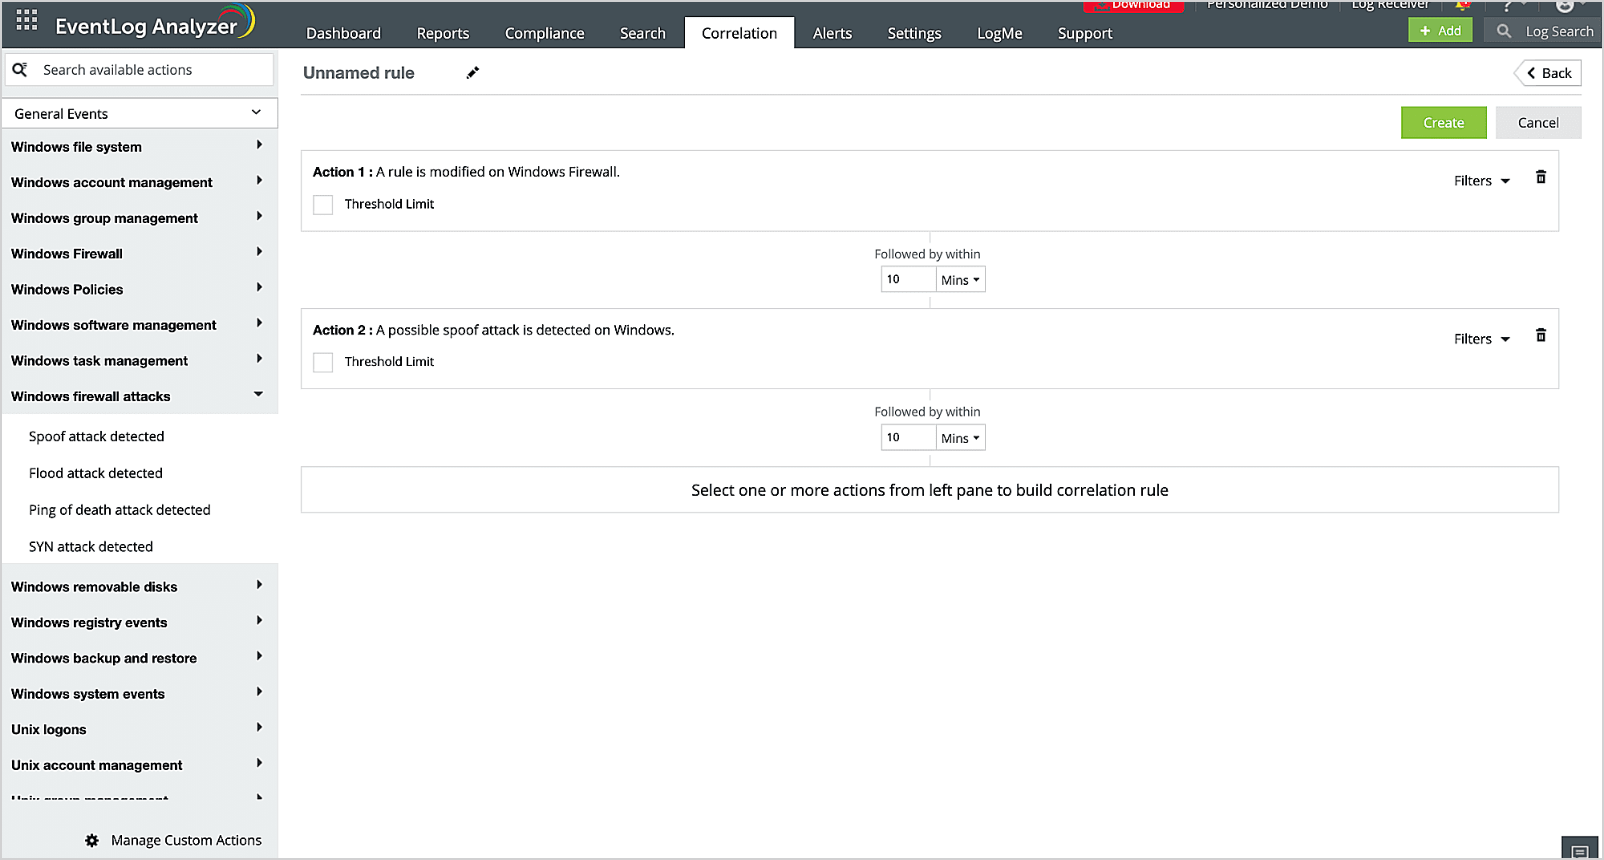Image resolution: width=1604 pixels, height=860 pixels.
Task: Switch to the Compliance tab
Action: (544, 33)
